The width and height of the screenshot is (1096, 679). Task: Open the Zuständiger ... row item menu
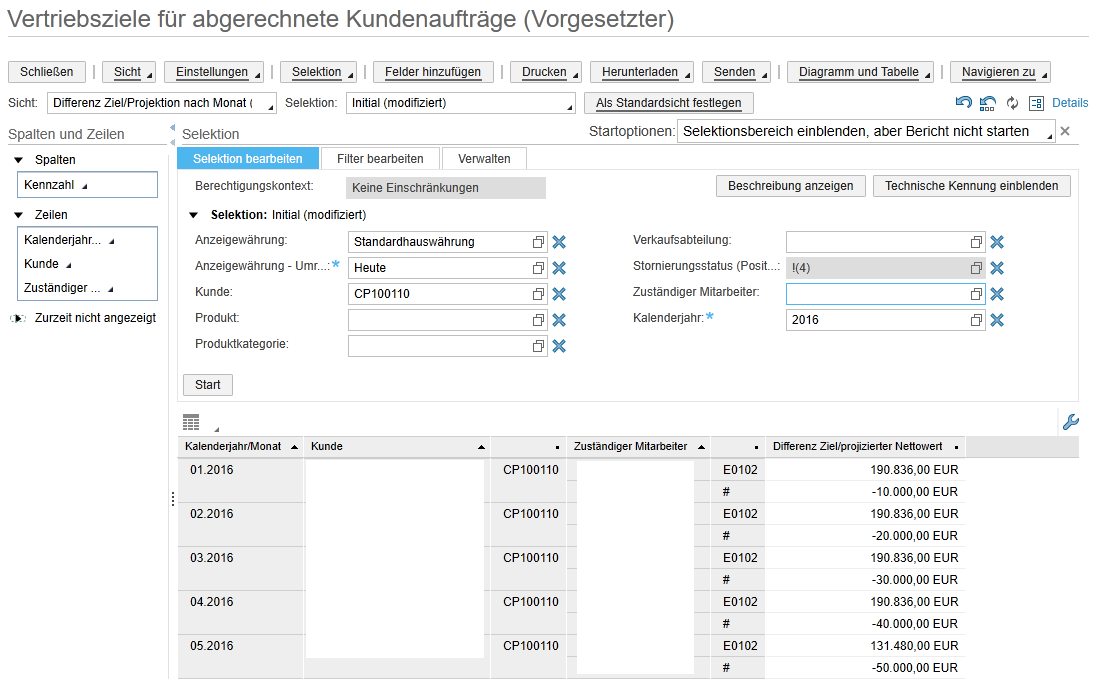[x=110, y=290]
